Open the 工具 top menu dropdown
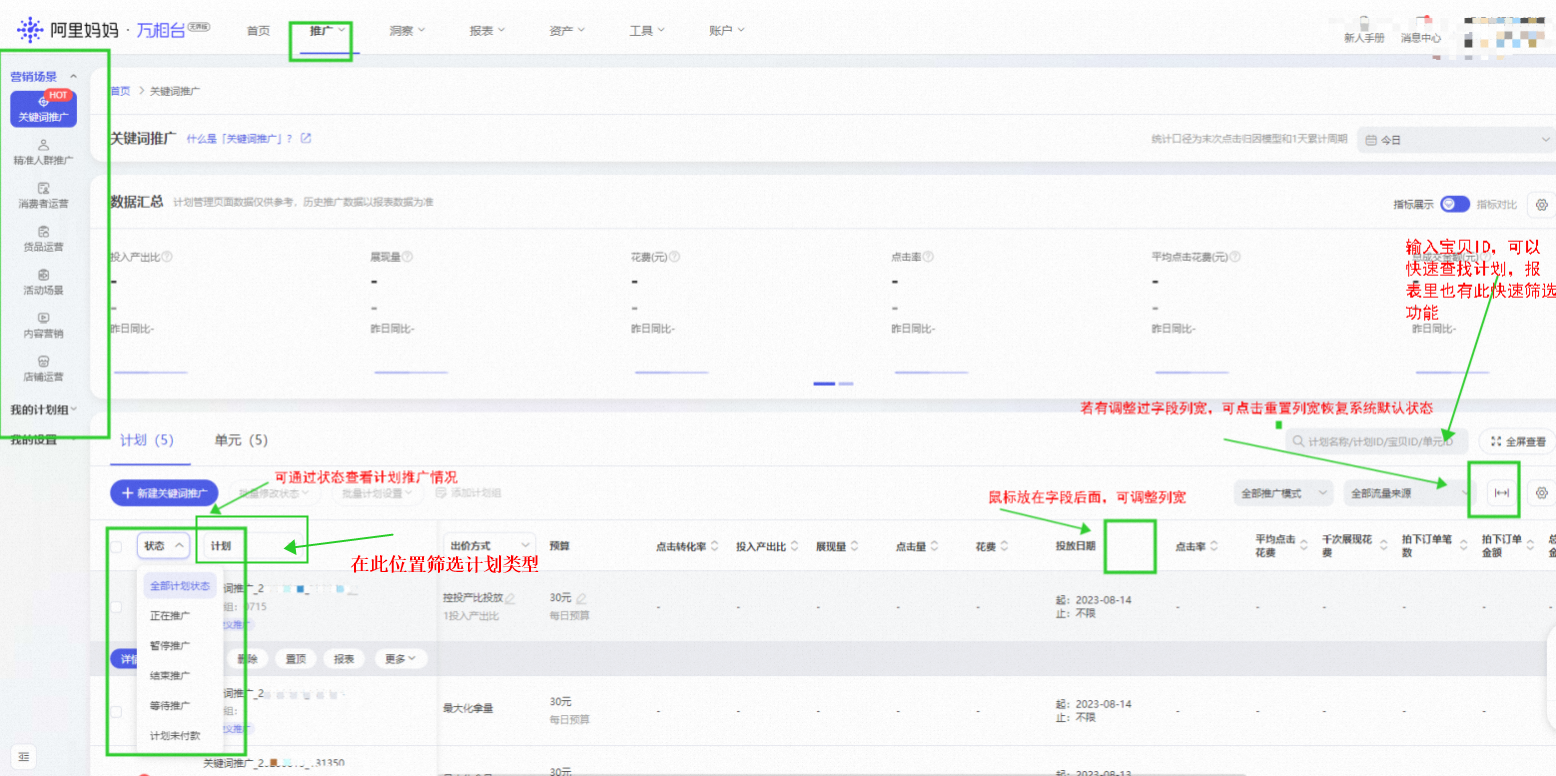Viewport: 1556px width, 776px height. pyautogui.click(x=647, y=31)
